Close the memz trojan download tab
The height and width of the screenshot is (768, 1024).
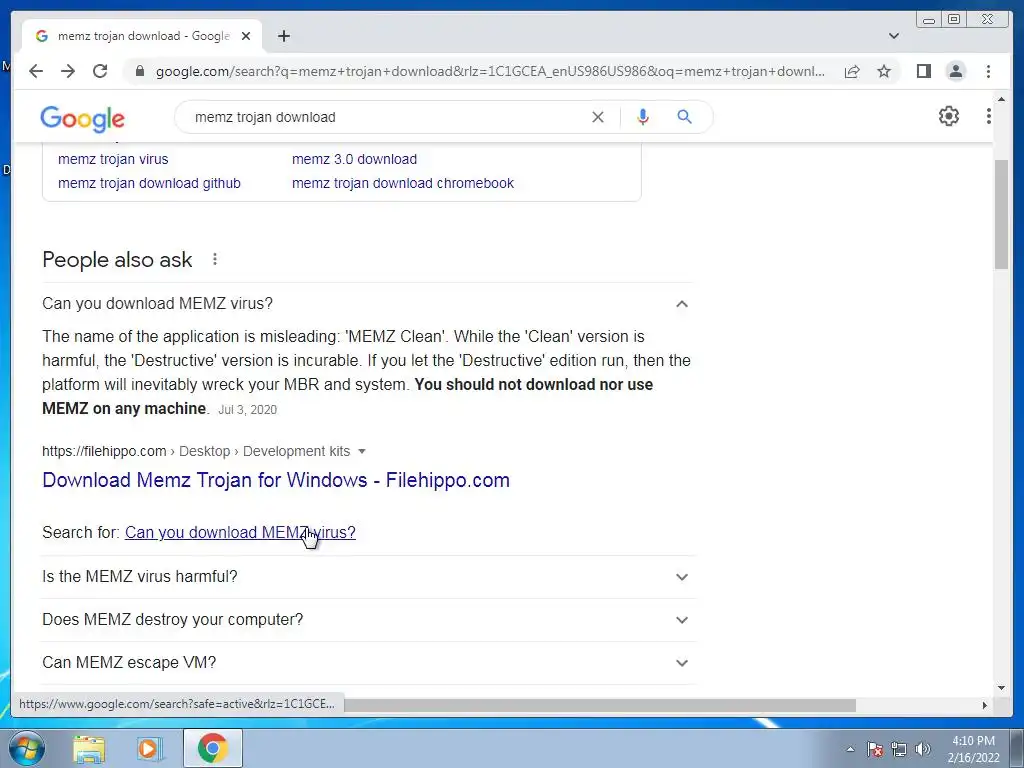point(246,36)
